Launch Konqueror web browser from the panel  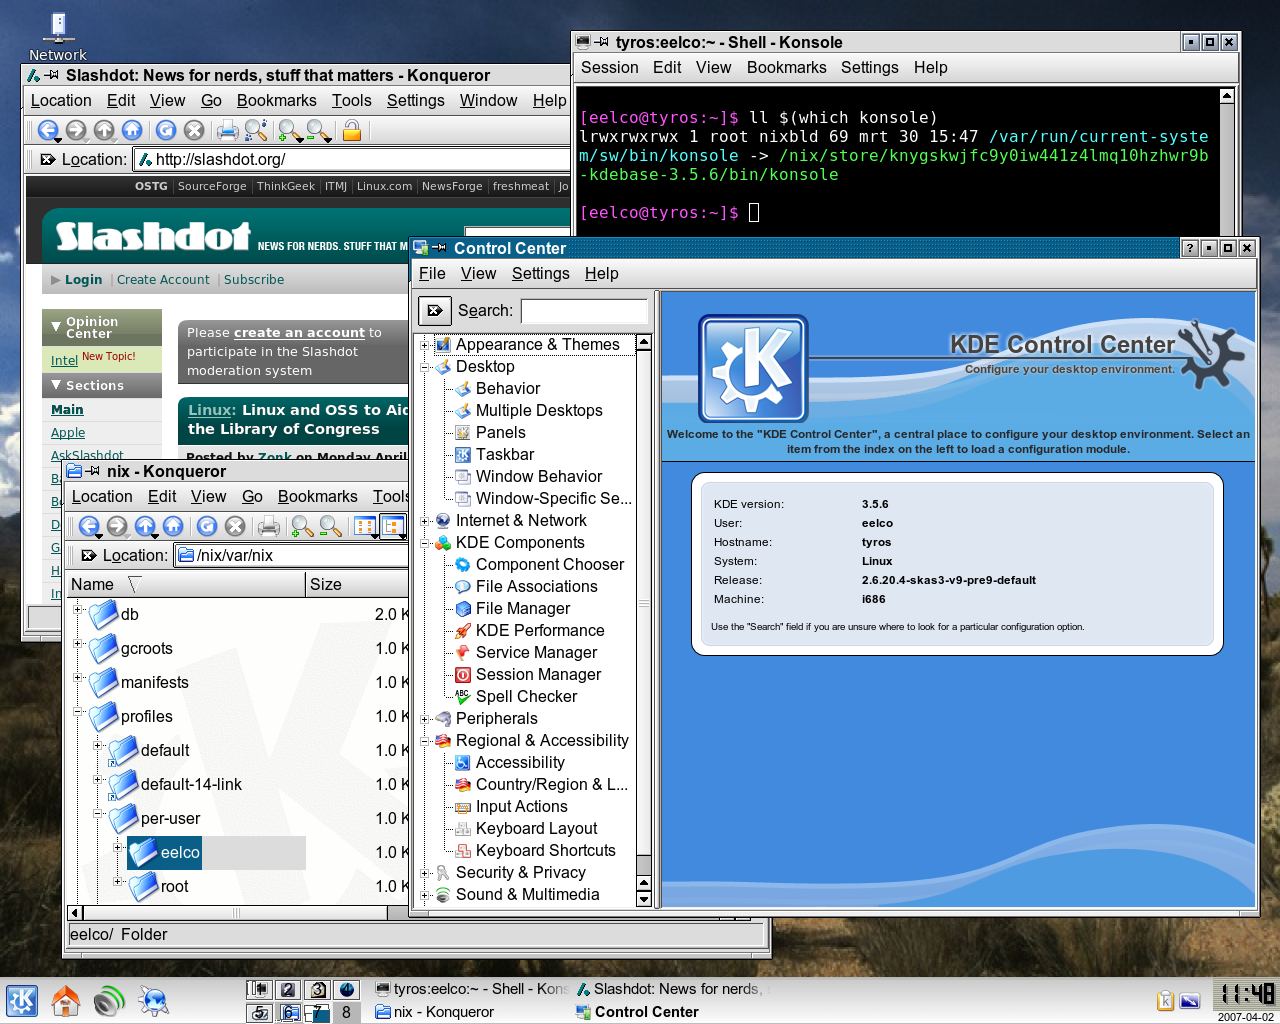[153, 1000]
